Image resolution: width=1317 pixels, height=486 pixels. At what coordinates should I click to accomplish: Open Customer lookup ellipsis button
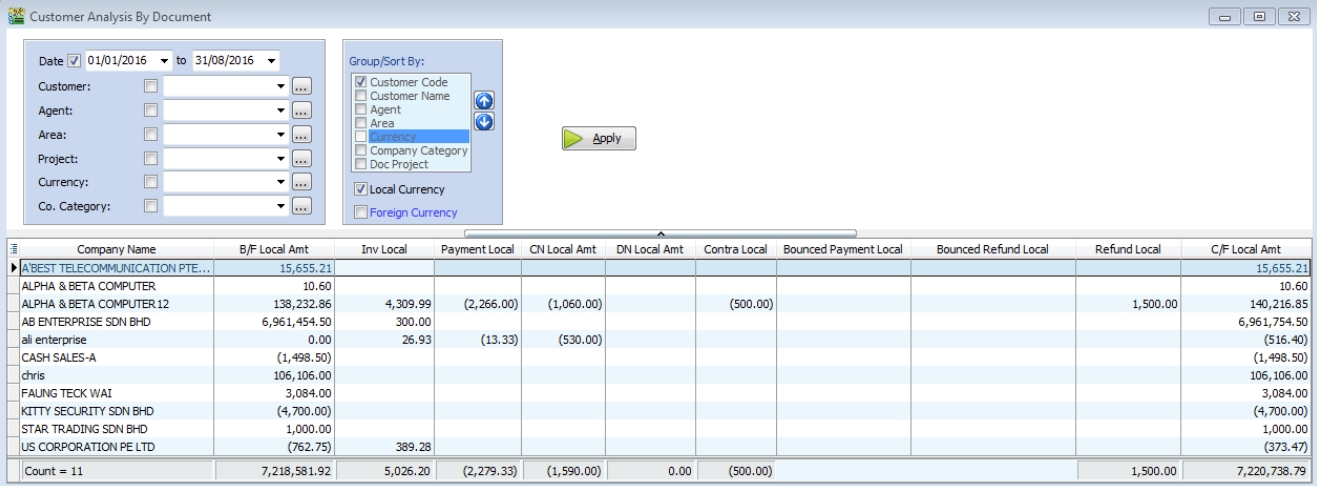coord(302,87)
